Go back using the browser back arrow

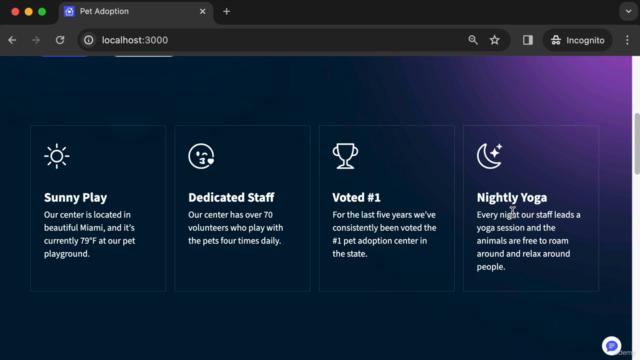(12, 40)
